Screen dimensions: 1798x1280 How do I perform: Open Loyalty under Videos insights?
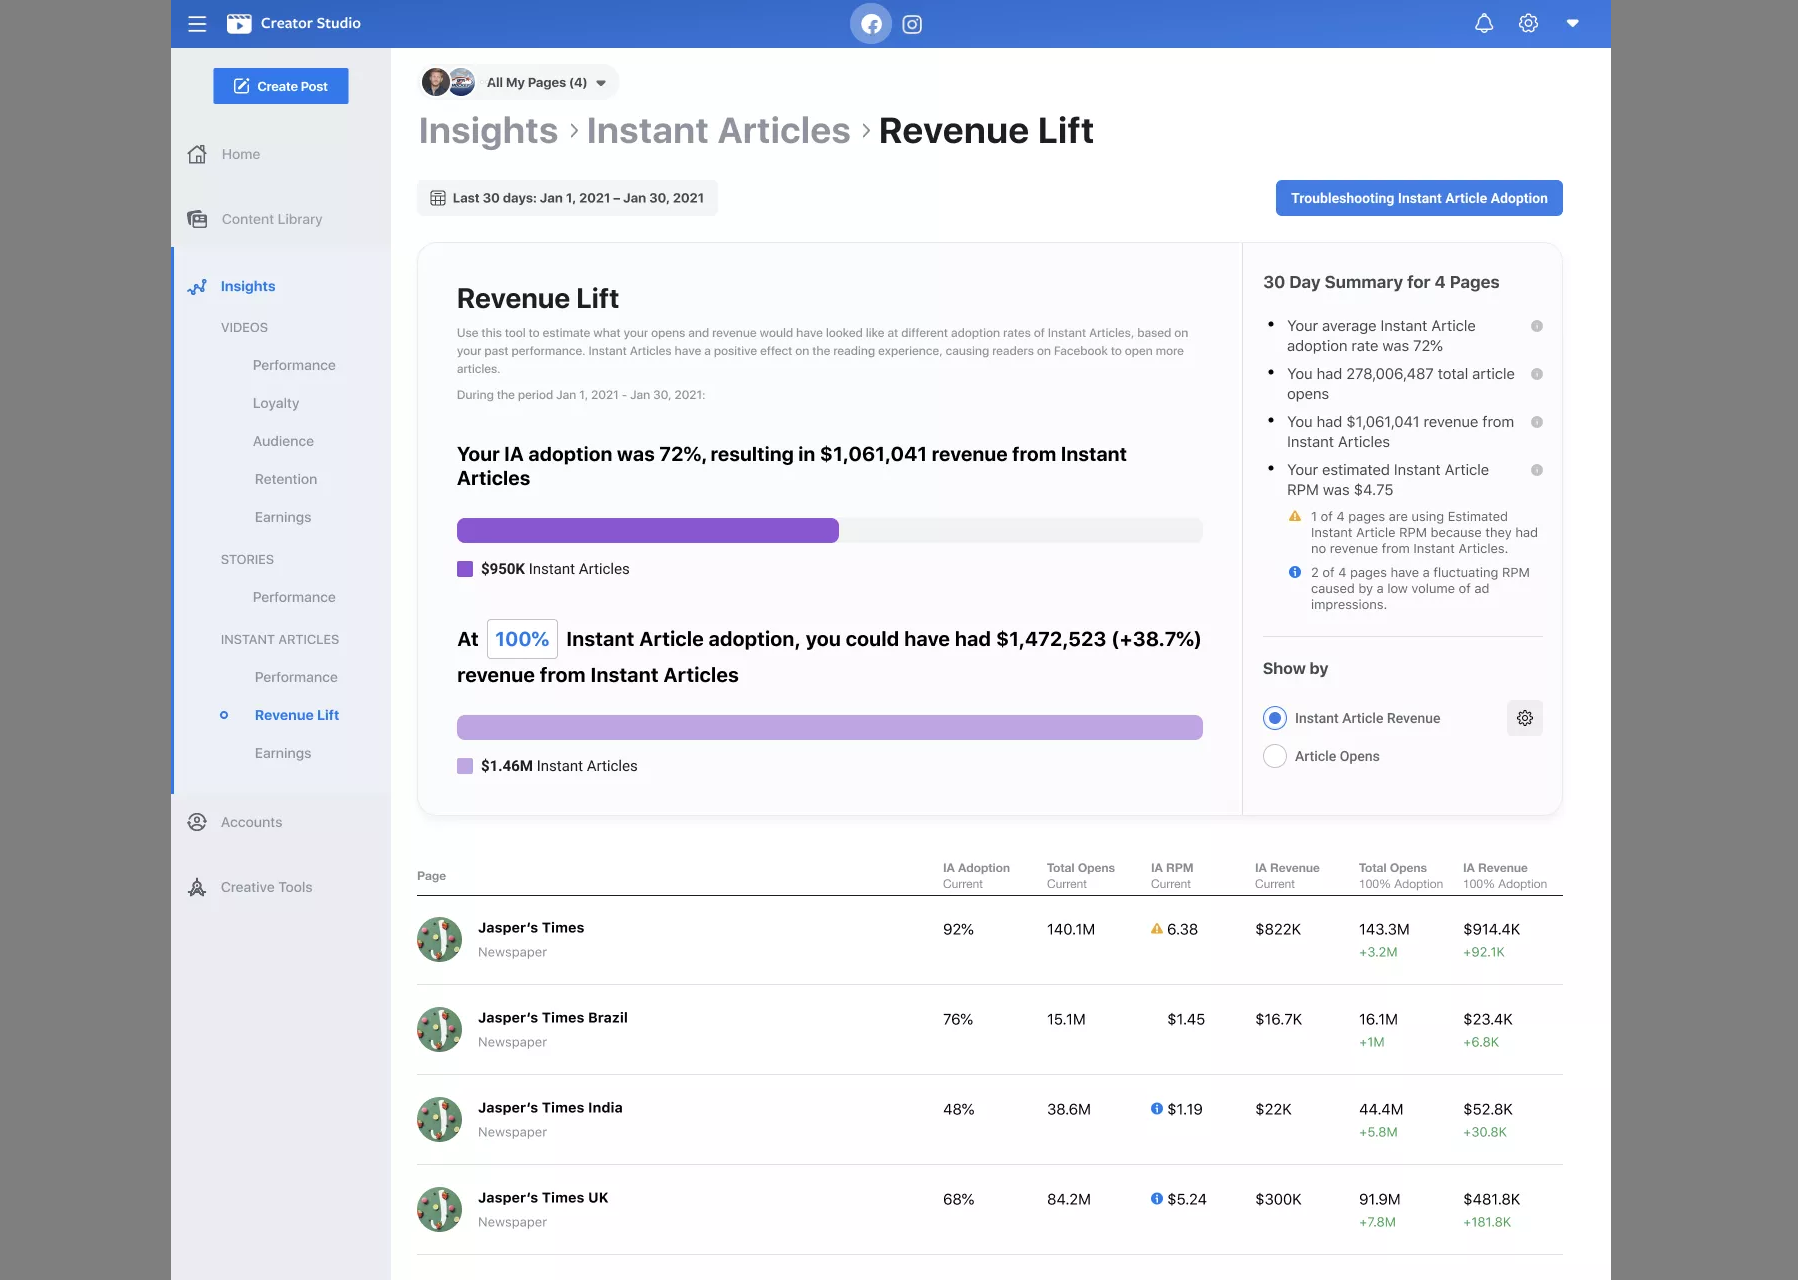point(276,403)
